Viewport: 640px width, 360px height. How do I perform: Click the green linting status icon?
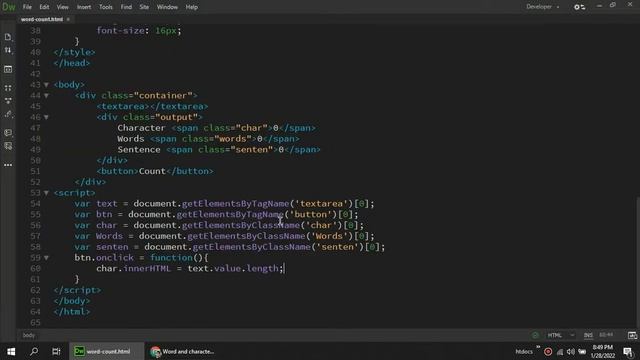(x=535, y=335)
